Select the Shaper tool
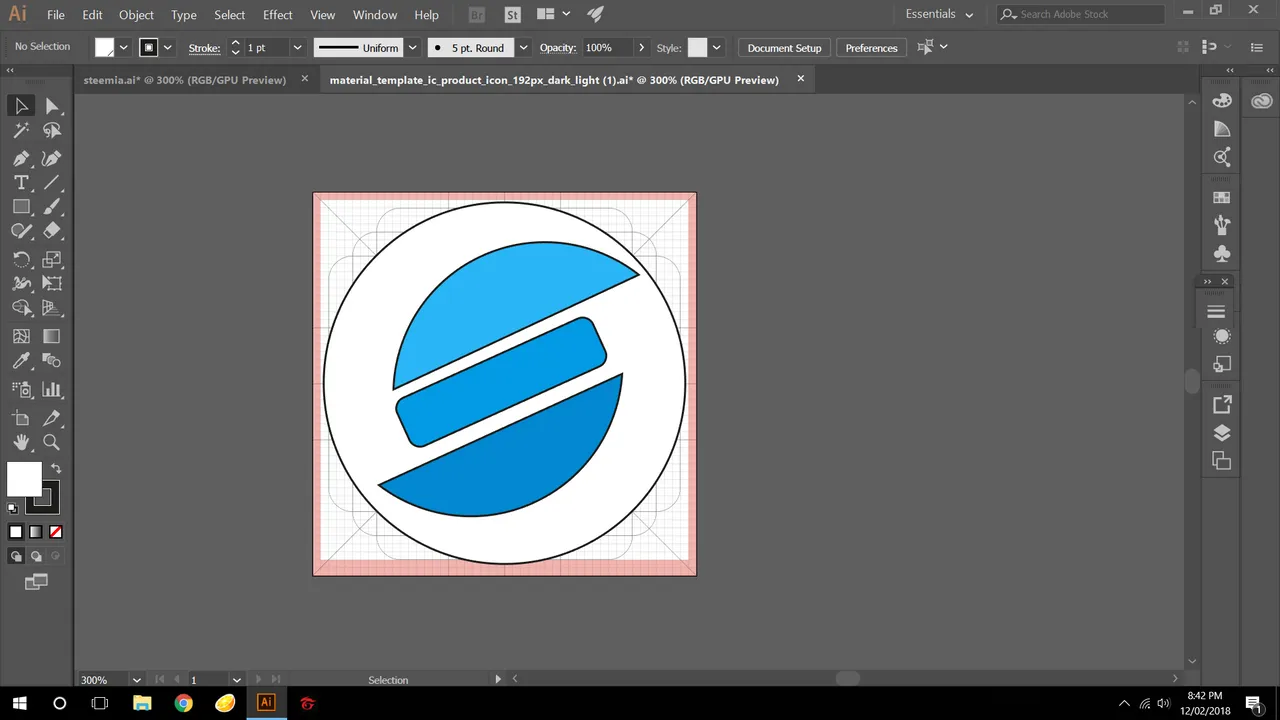The width and height of the screenshot is (1280, 720). 21,231
